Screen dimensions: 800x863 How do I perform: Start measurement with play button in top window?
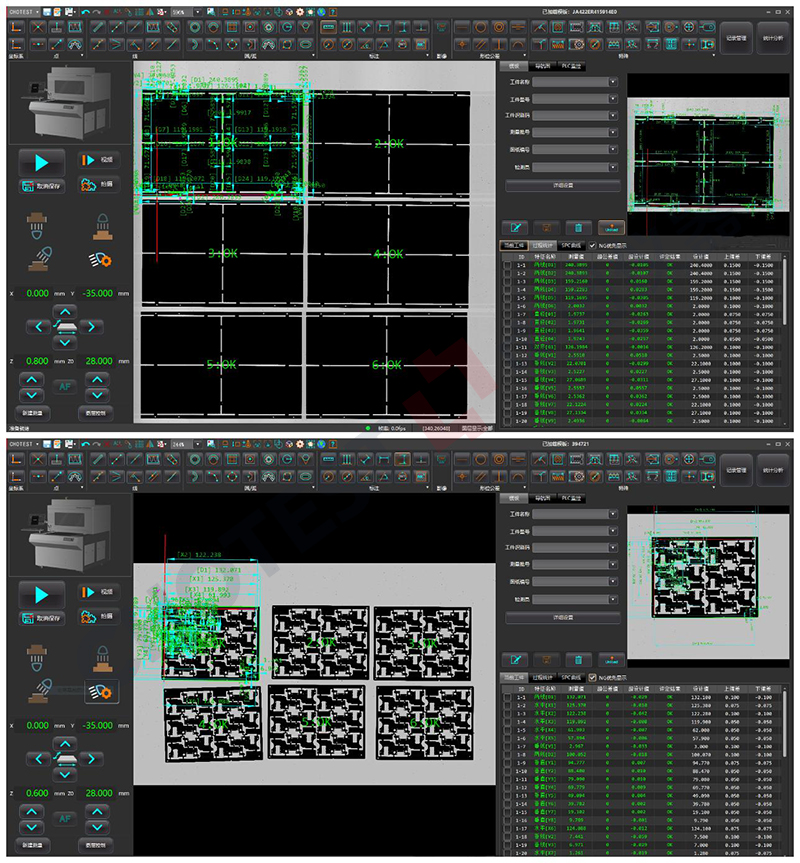(42, 162)
